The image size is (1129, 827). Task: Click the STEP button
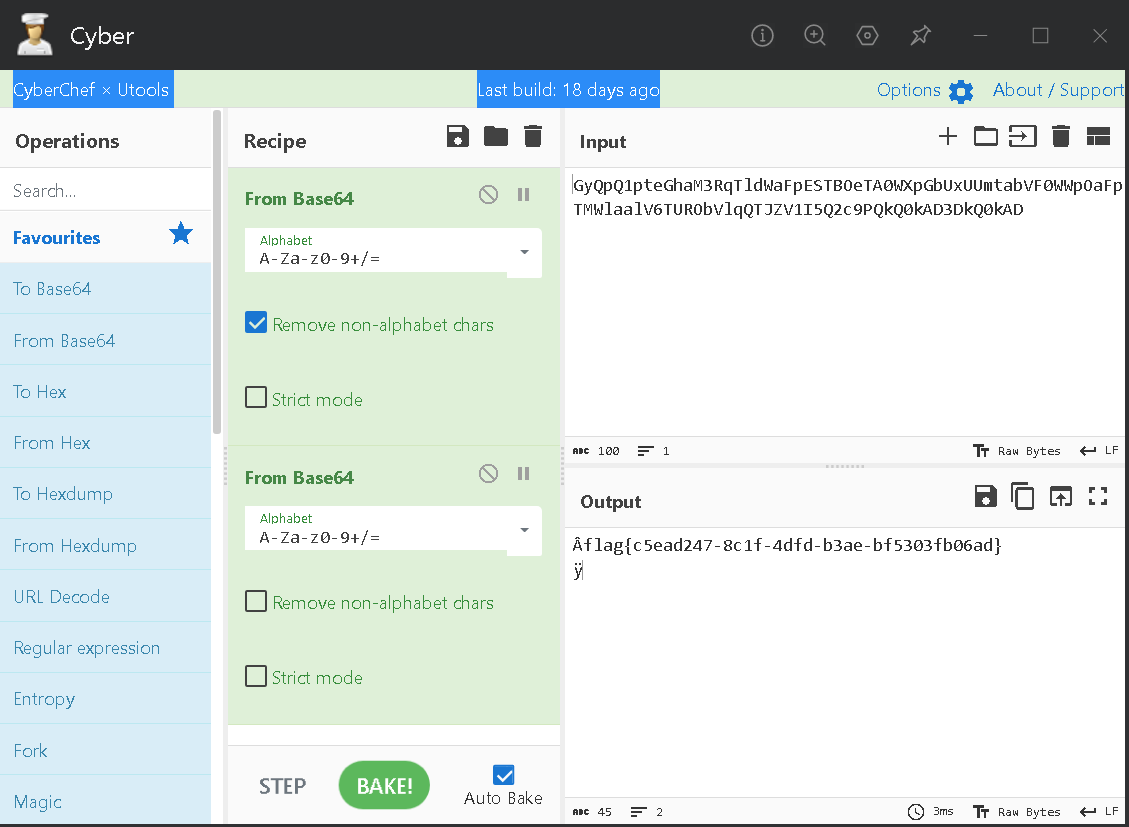coord(282,786)
